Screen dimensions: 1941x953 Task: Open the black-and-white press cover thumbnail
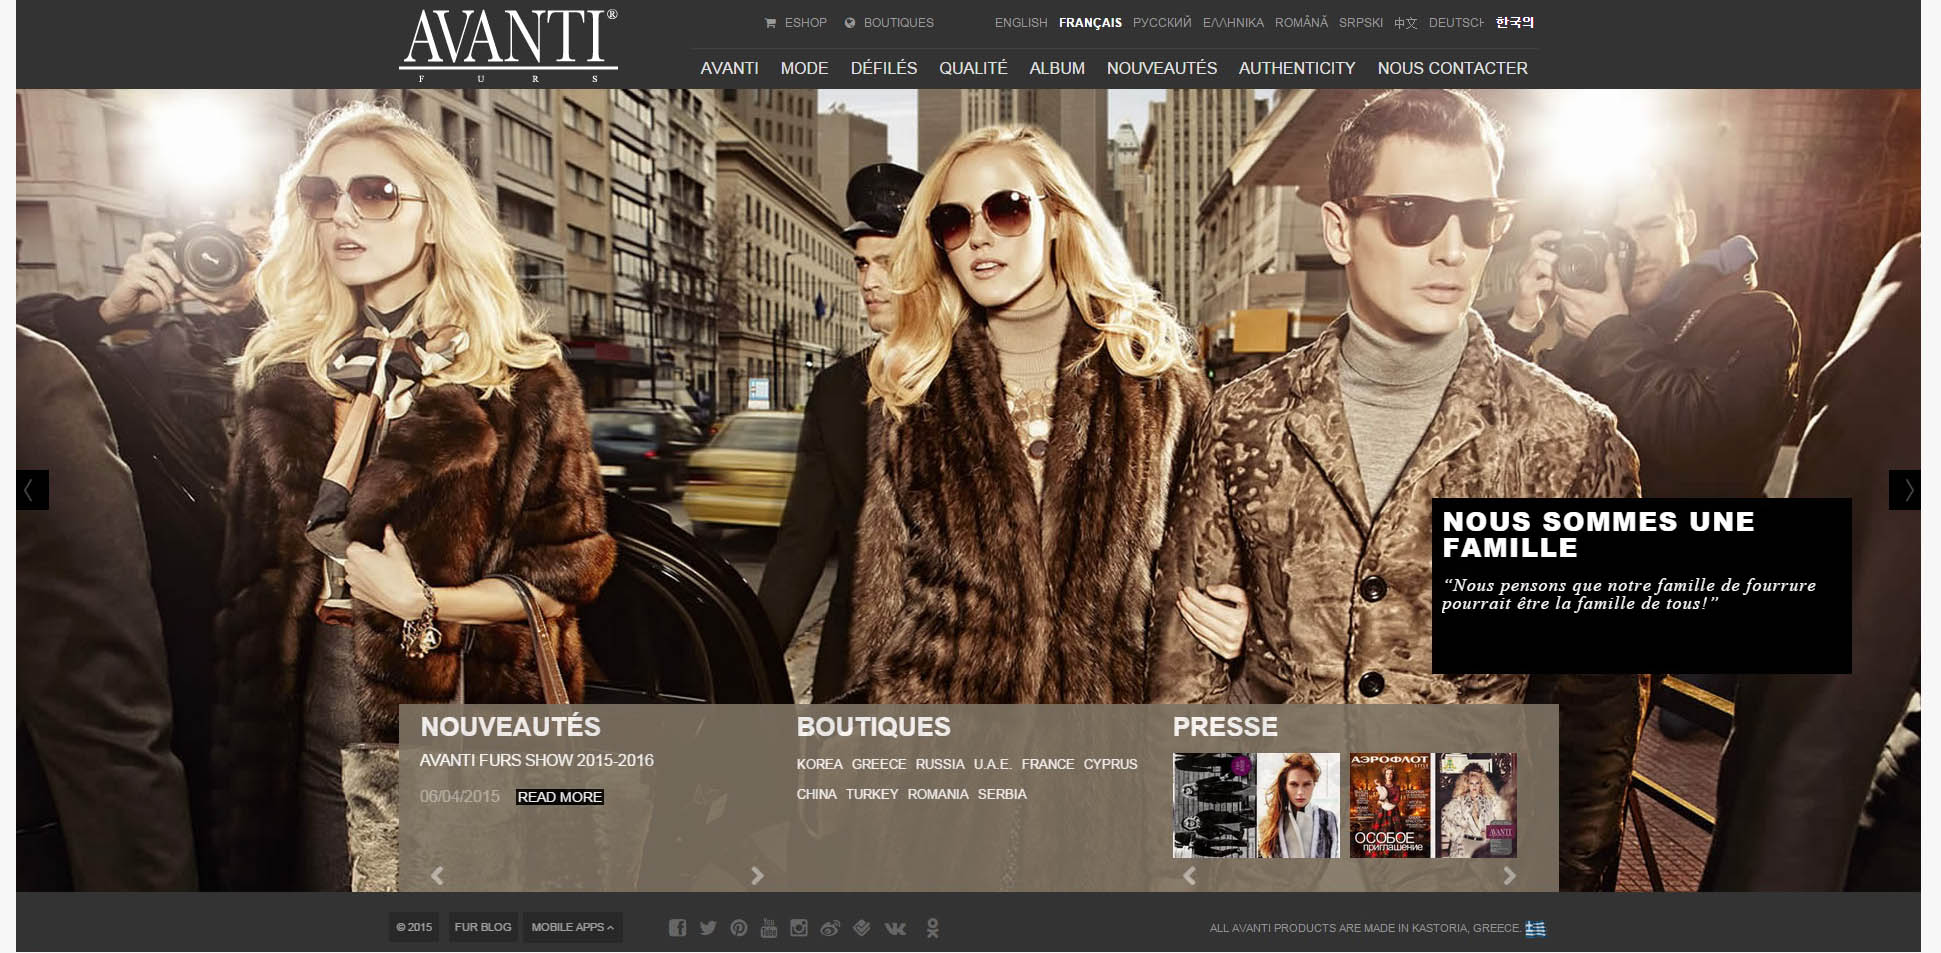coord(1214,805)
